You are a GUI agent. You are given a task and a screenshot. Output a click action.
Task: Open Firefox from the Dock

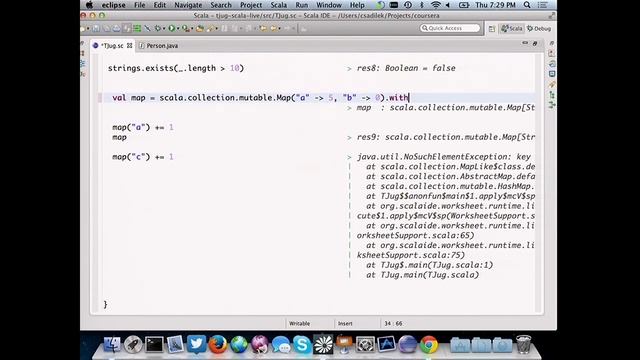tap(218, 344)
